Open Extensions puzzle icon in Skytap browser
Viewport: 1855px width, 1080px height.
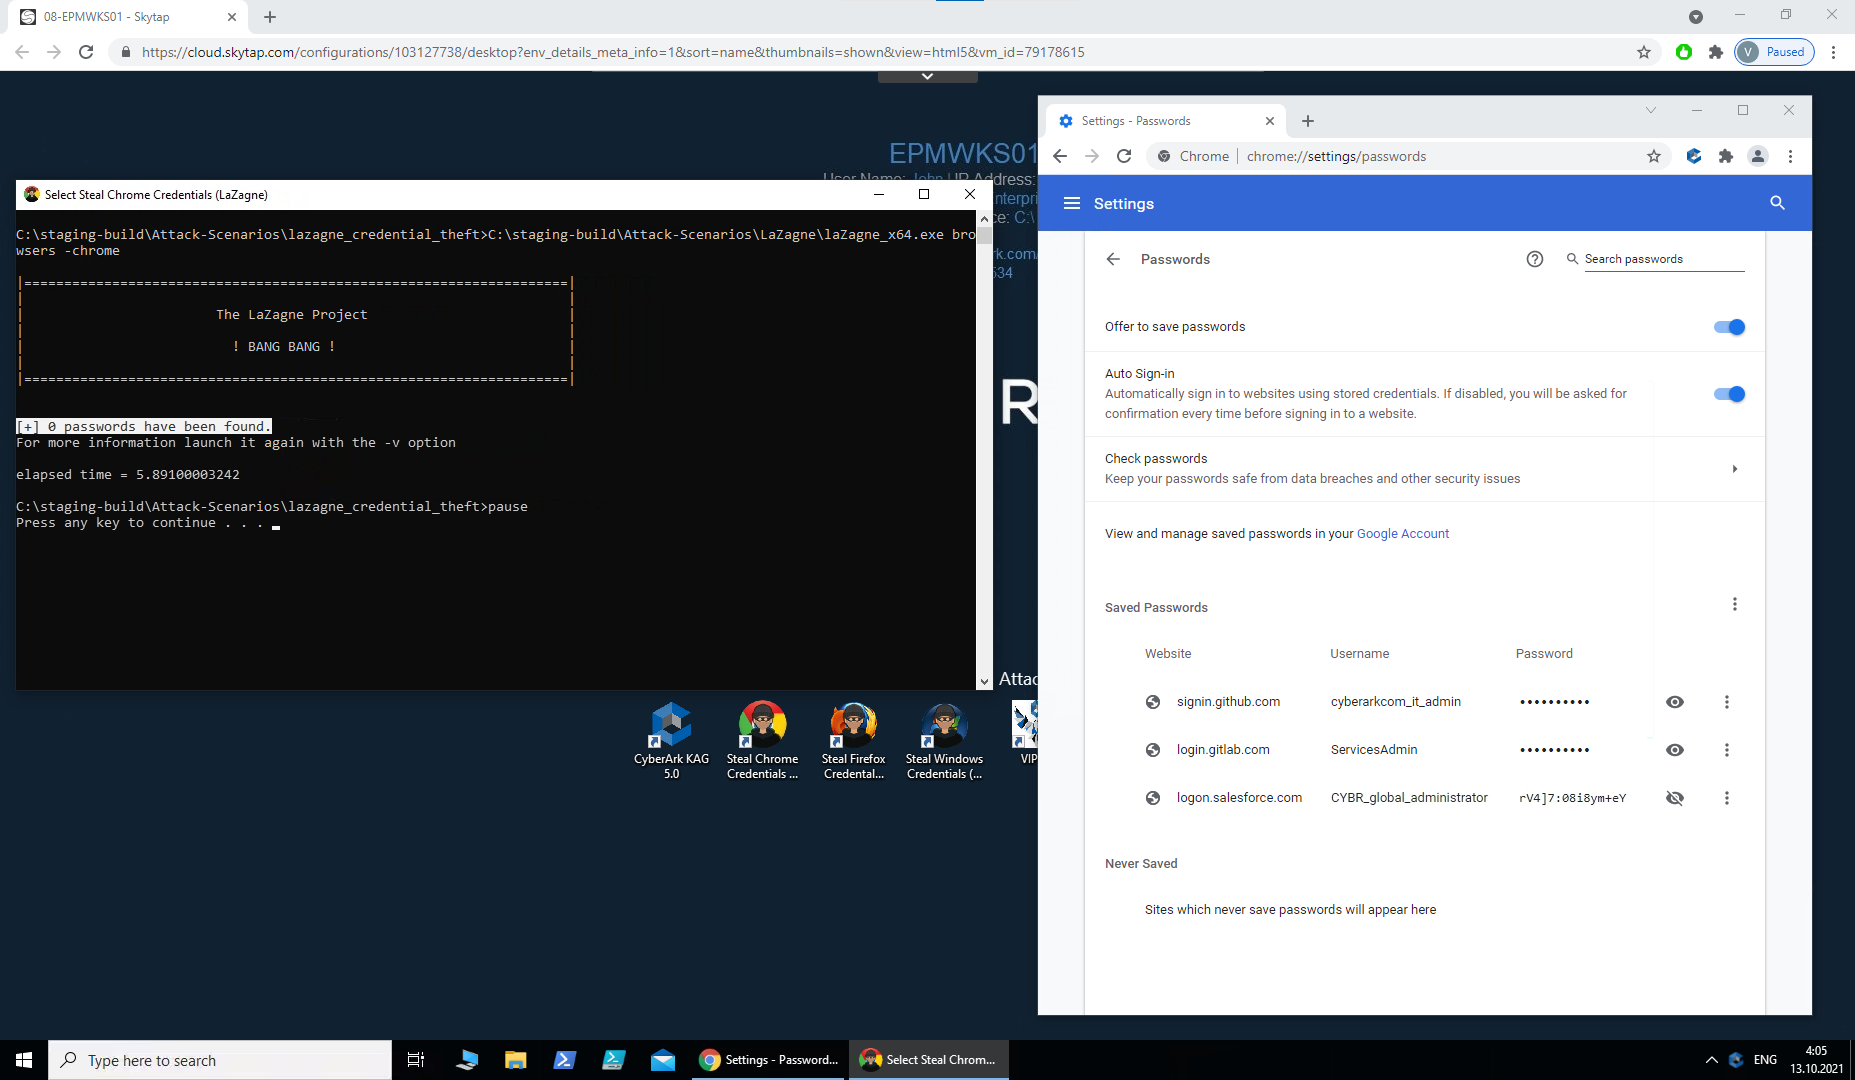(x=1716, y=52)
